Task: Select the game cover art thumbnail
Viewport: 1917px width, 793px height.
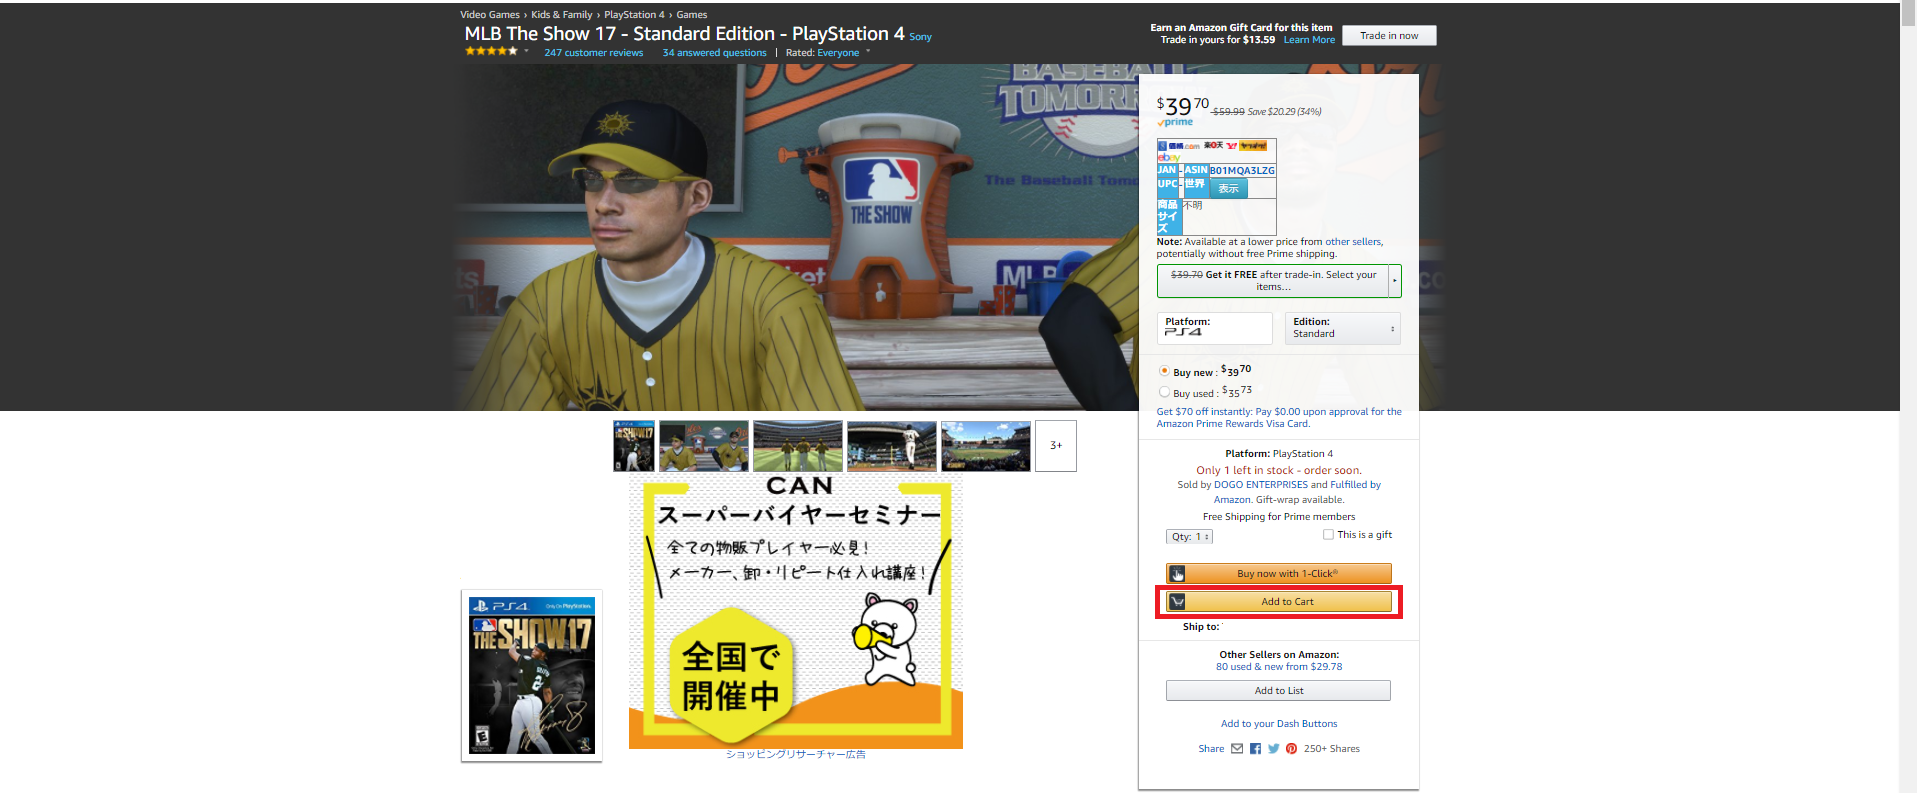Action: pyautogui.click(x=634, y=446)
